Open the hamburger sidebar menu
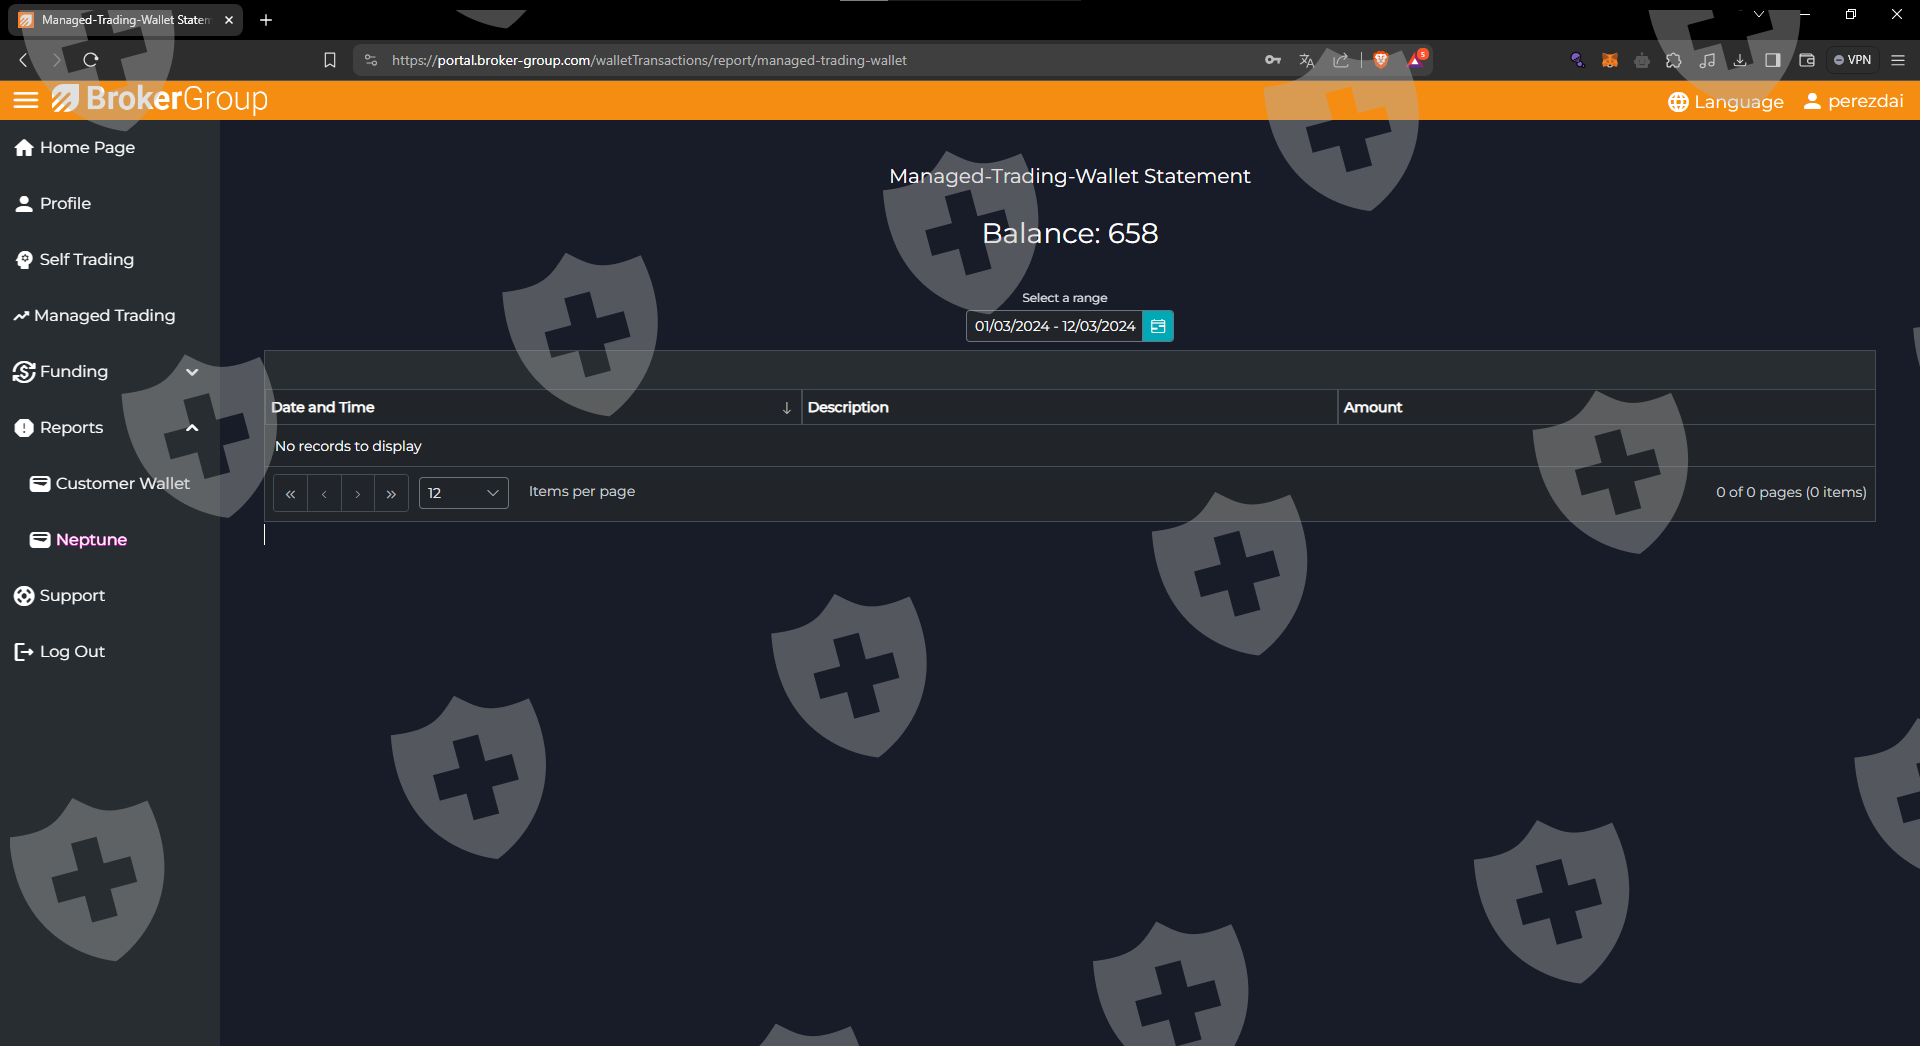This screenshot has width=1920, height=1046. (26, 100)
